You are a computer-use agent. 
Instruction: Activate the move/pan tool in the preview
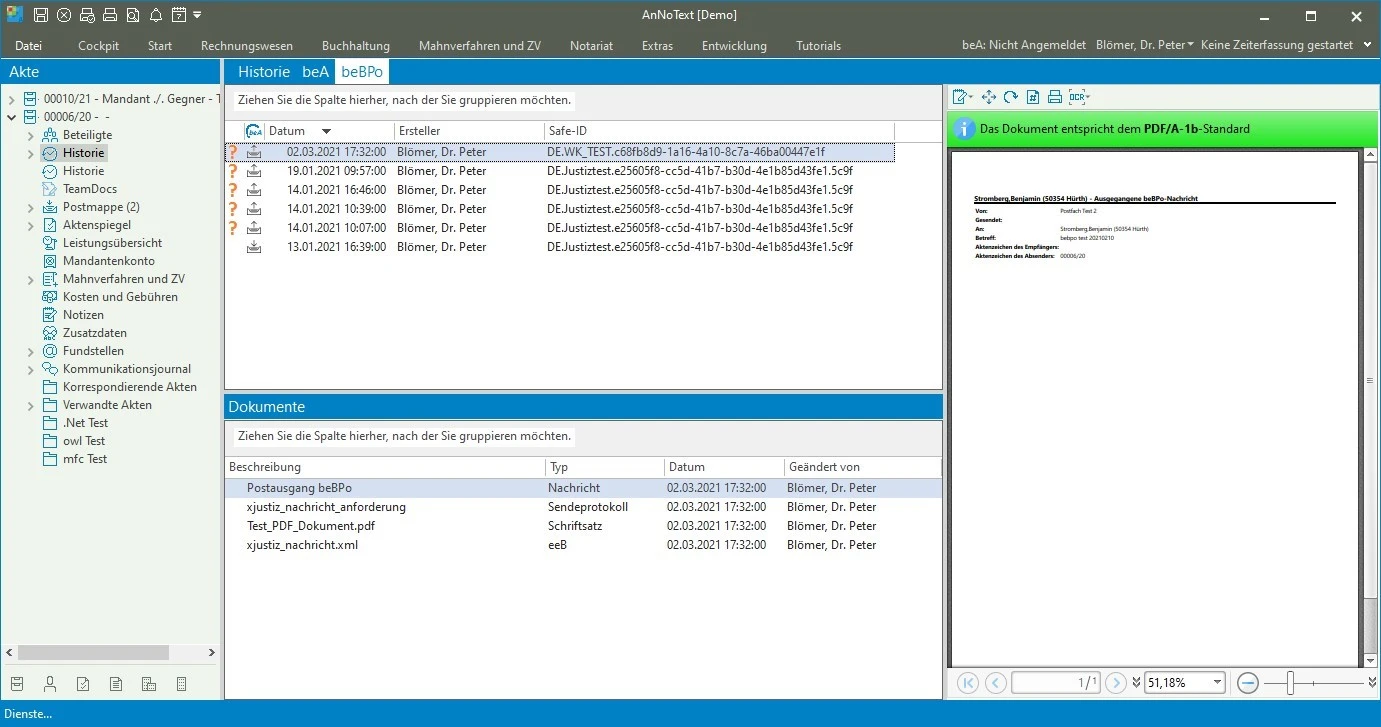[x=989, y=97]
